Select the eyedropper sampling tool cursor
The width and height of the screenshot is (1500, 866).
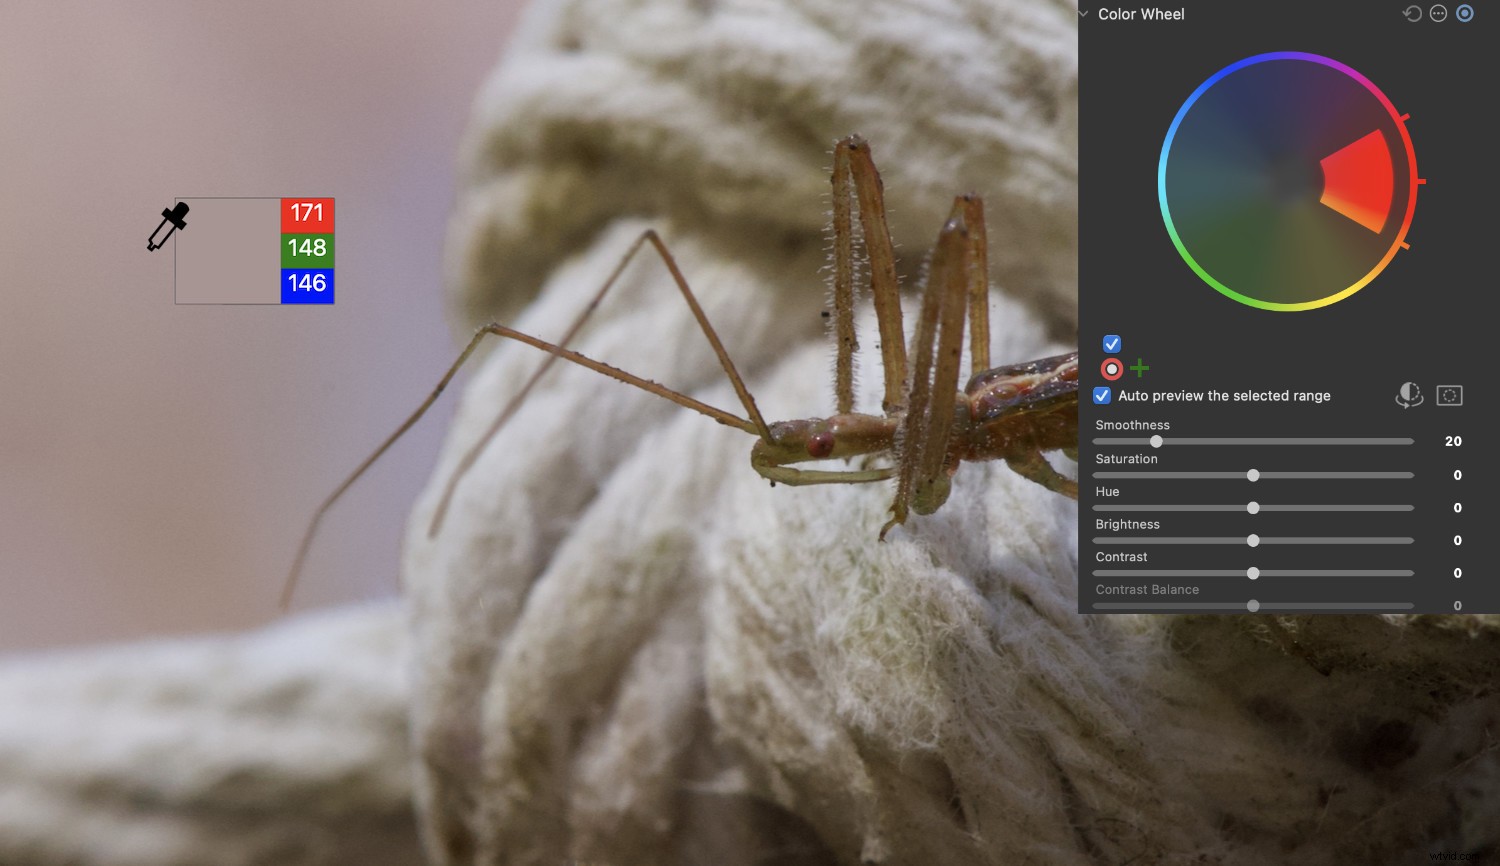click(x=170, y=225)
